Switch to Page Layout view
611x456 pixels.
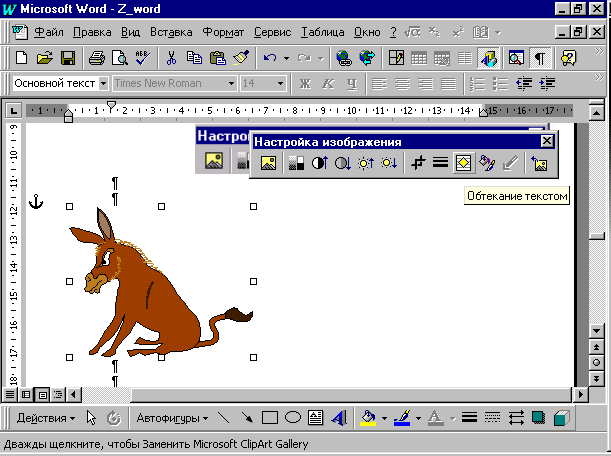[x=42, y=395]
